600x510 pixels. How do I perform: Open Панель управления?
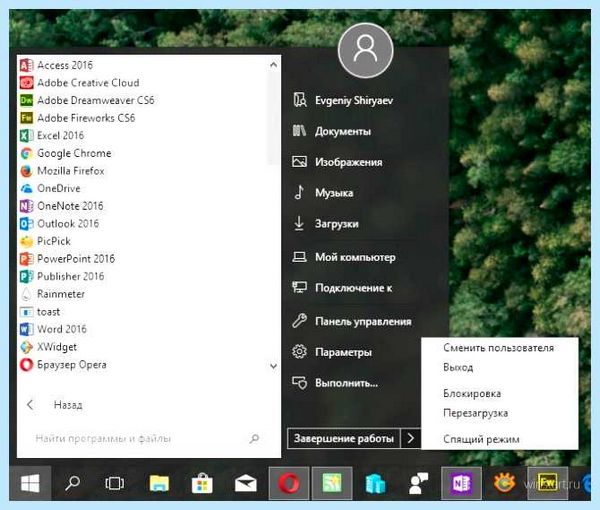coord(352,321)
